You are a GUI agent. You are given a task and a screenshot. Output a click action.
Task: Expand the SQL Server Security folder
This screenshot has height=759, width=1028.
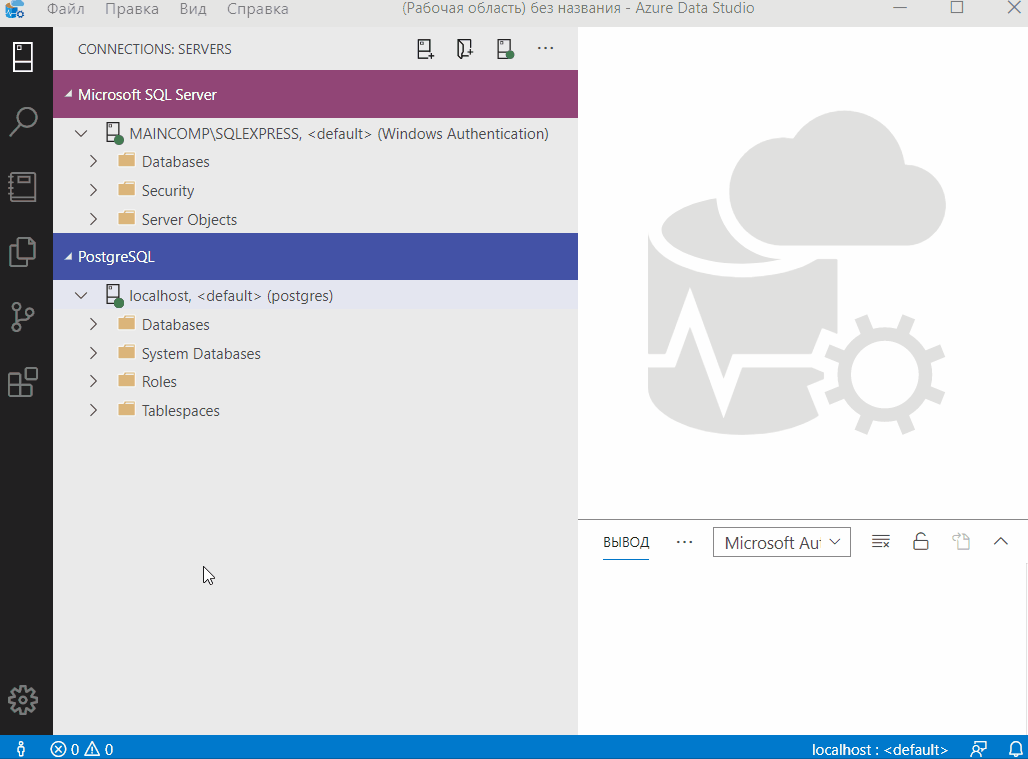[94, 191]
